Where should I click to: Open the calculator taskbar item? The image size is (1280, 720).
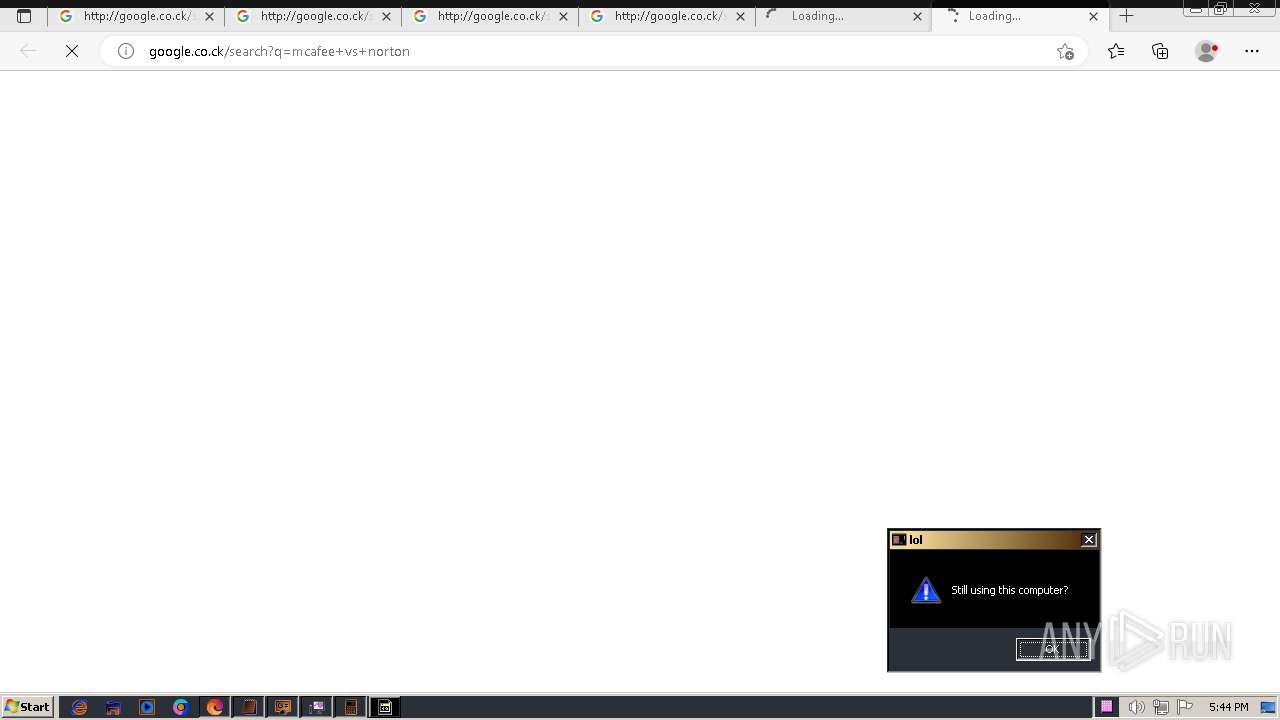pos(351,707)
